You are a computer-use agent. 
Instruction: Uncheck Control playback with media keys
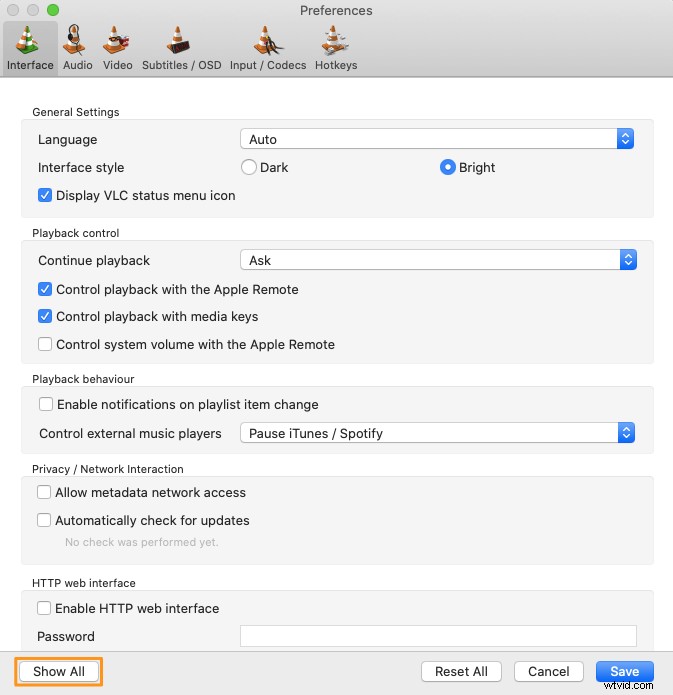click(45, 316)
